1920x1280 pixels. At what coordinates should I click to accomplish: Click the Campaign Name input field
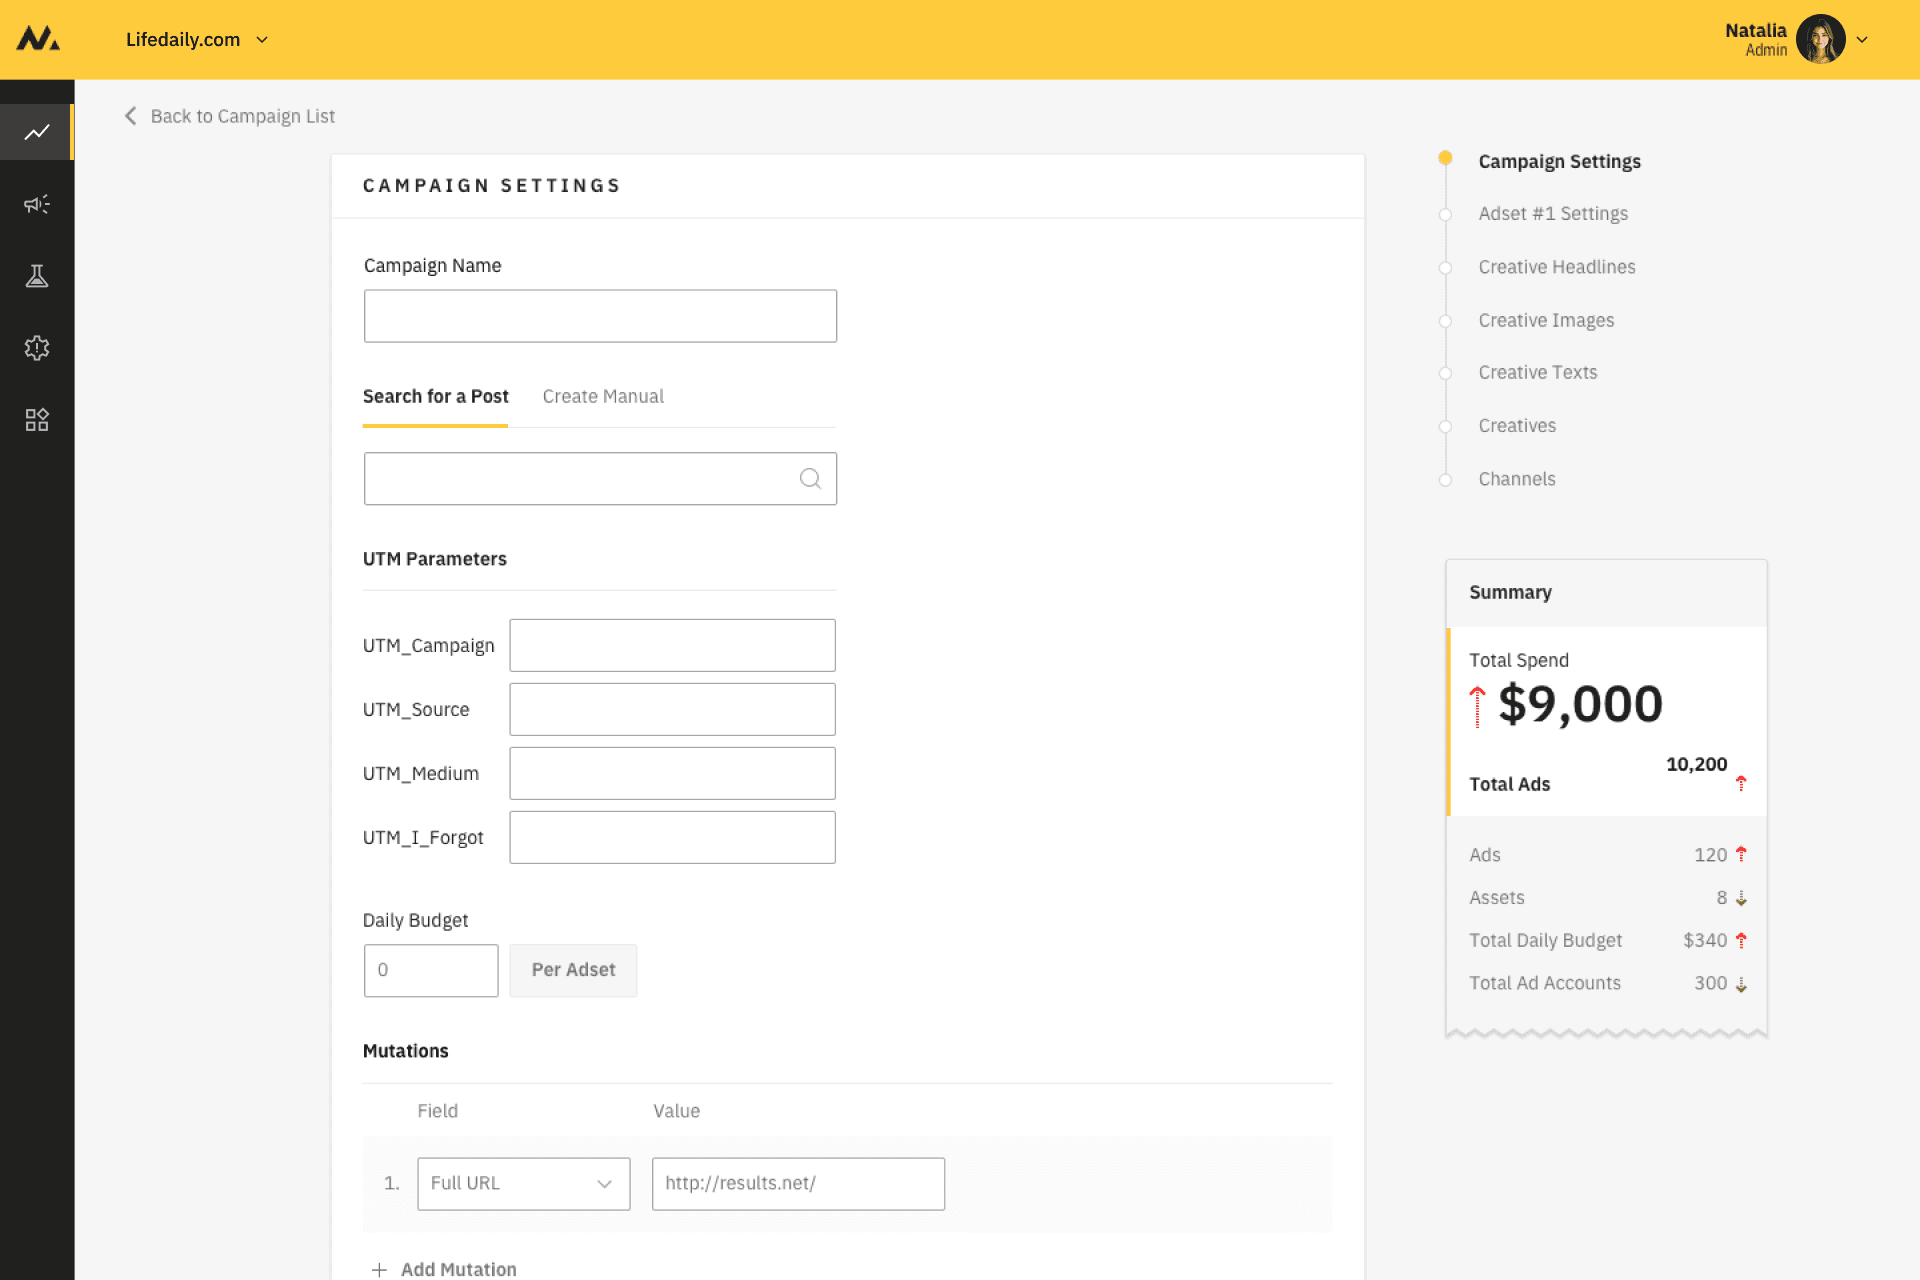pyautogui.click(x=600, y=316)
